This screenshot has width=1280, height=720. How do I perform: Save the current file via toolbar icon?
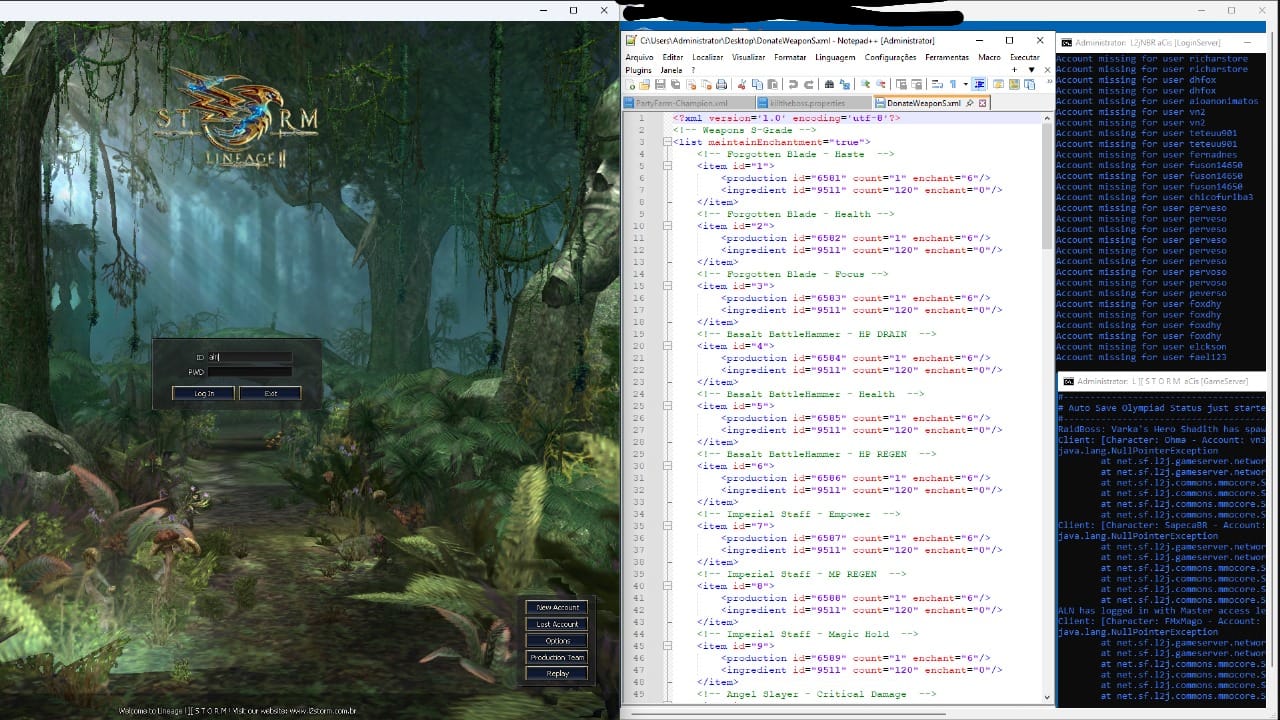click(x=660, y=84)
